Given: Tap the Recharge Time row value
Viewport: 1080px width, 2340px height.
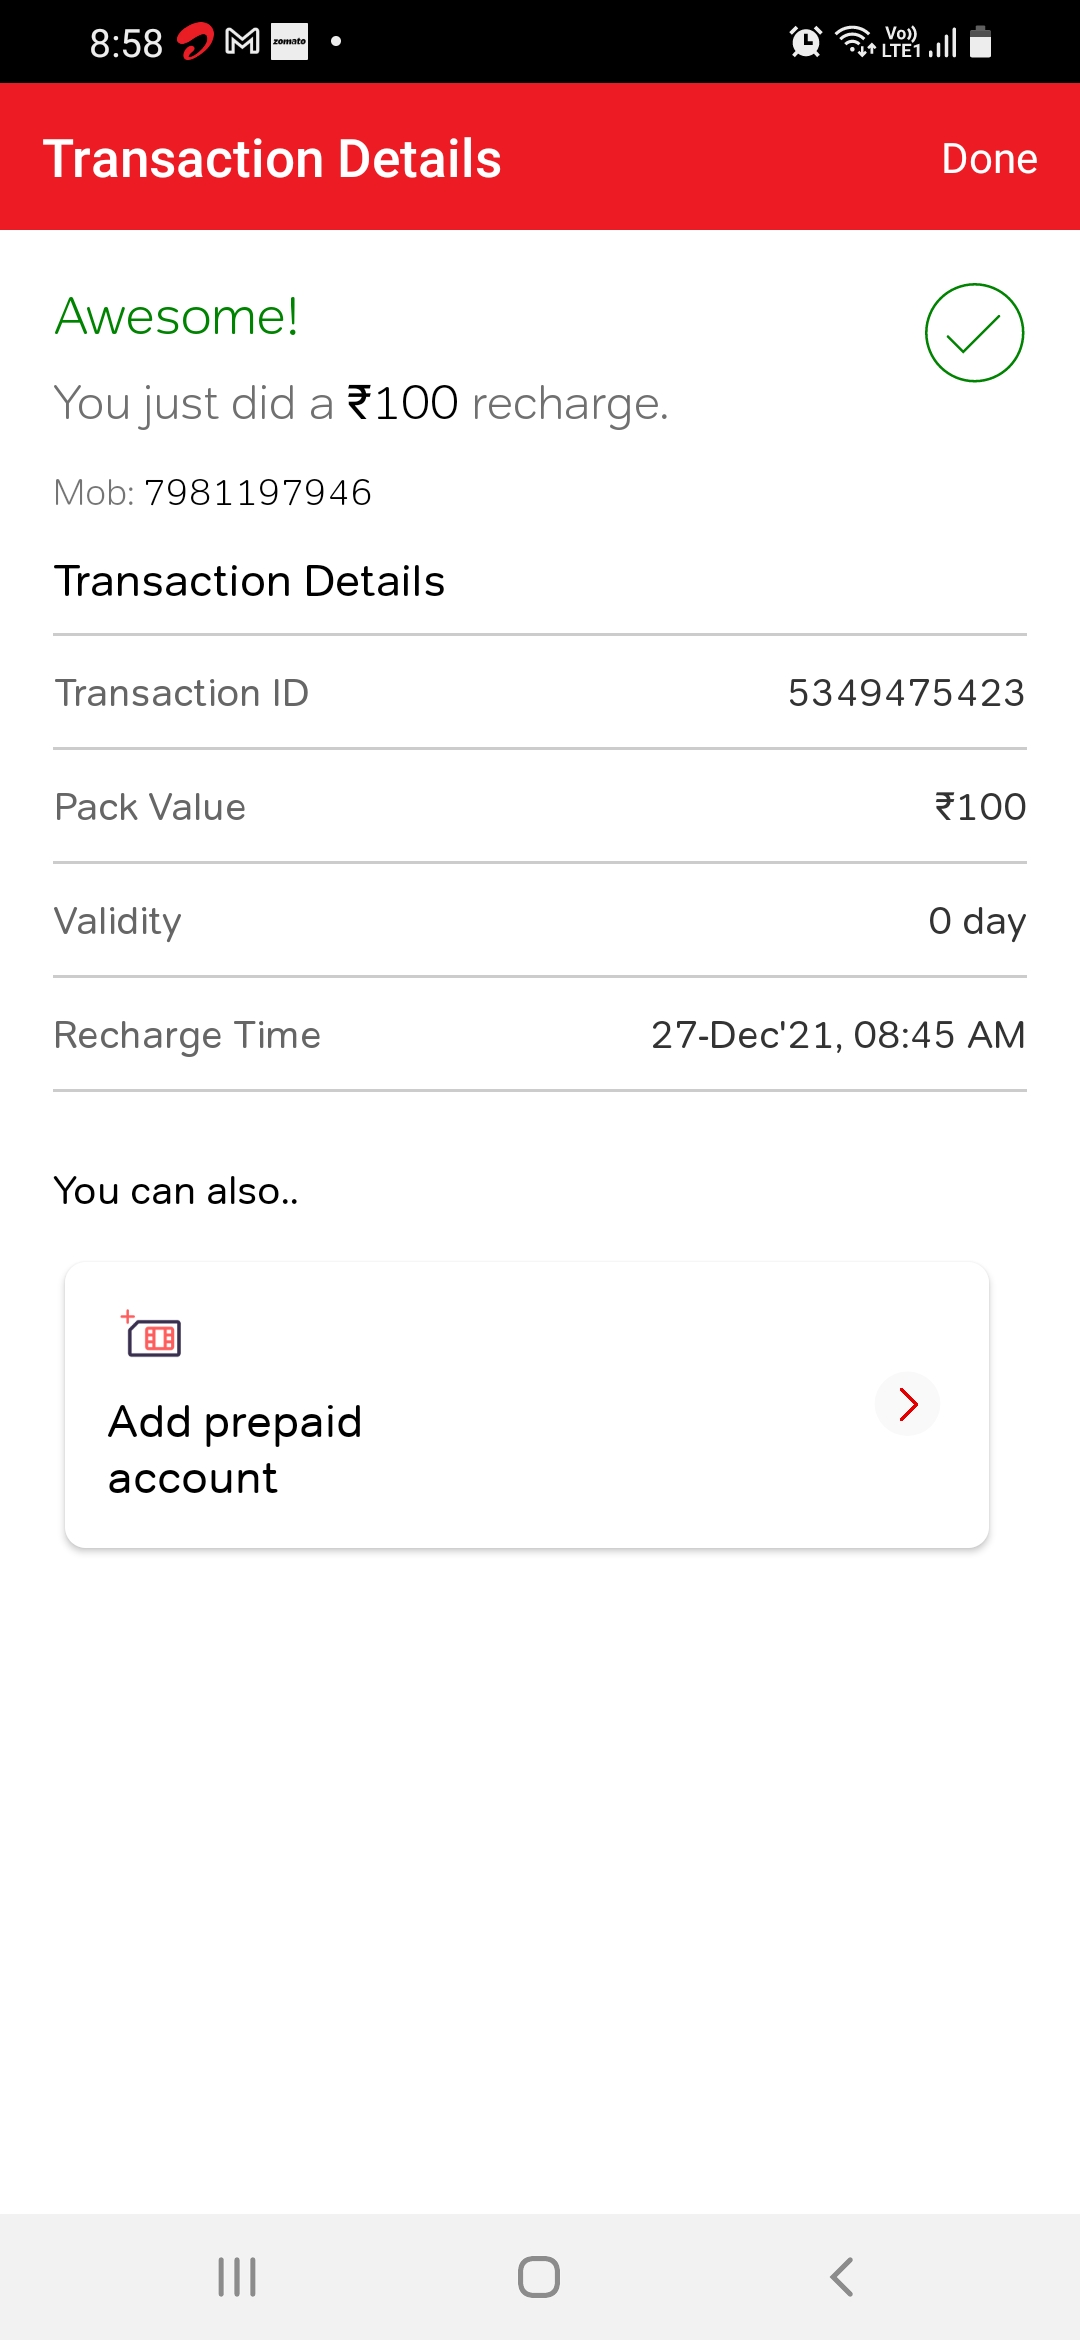Looking at the screenshot, I should click(838, 1035).
